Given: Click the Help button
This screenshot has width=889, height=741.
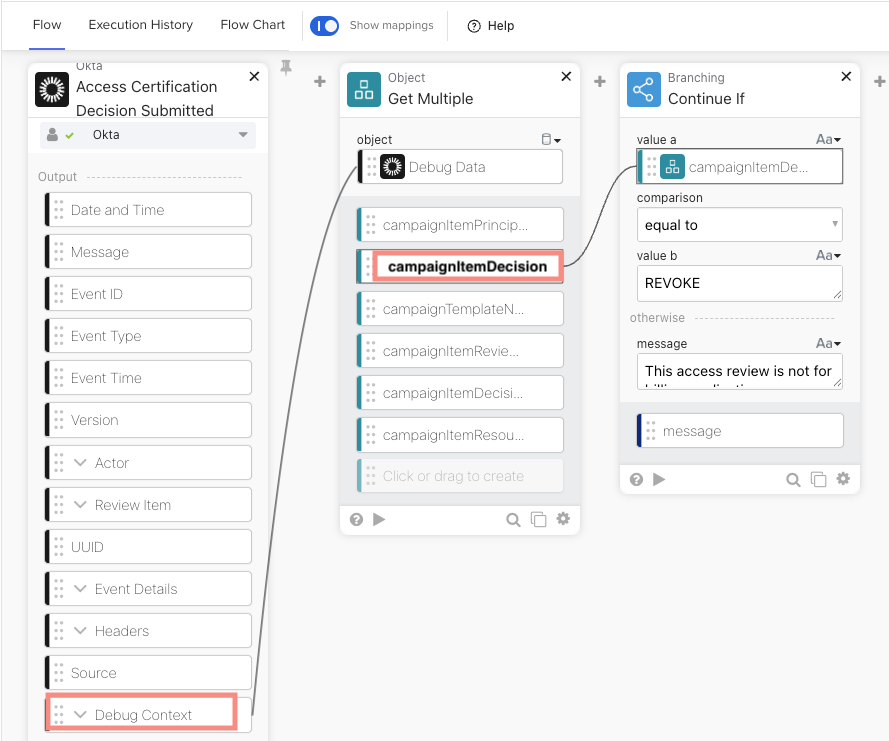Looking at the screenshot, I should [490, 26].
